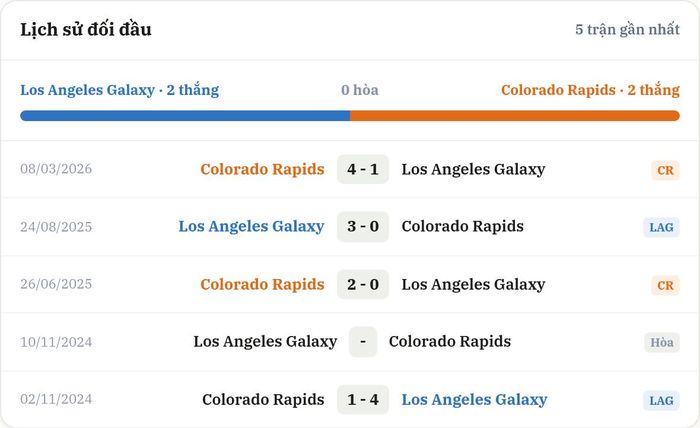This screenshot has height=428, width=700.
Task: Select the 1 - 4 score box
Action: (x=363, y=399)
